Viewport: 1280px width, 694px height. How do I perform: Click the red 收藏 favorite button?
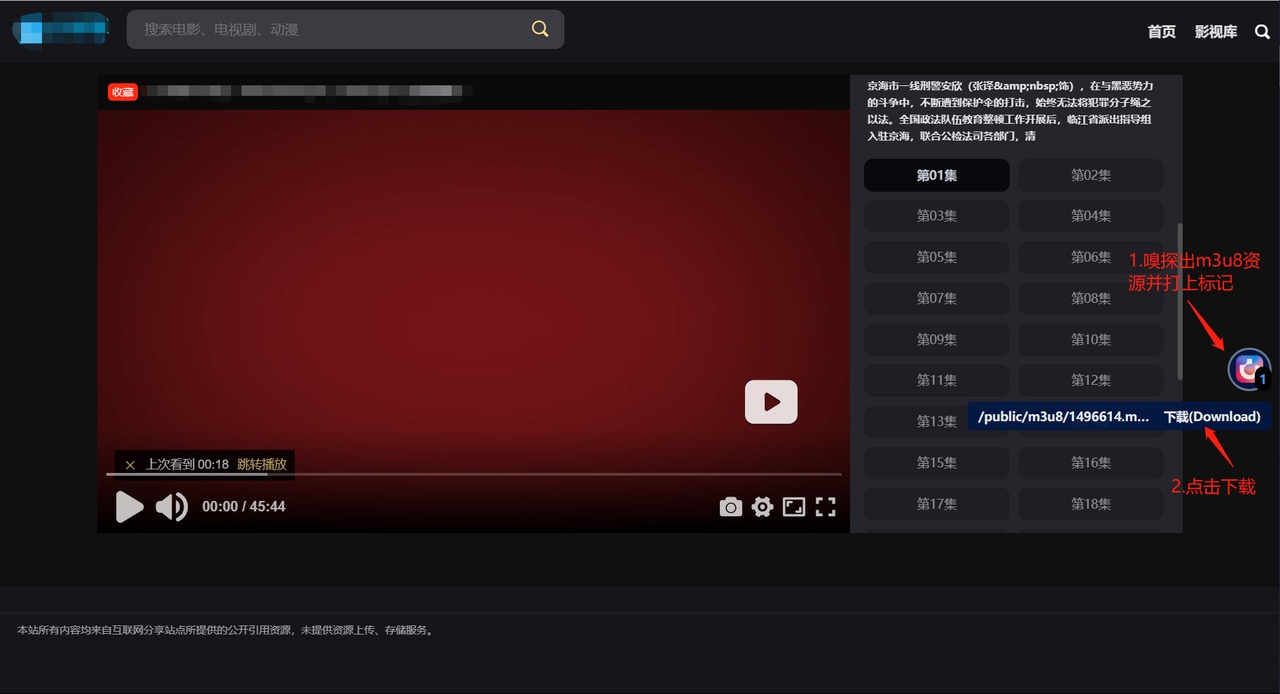tap(123, 92)
